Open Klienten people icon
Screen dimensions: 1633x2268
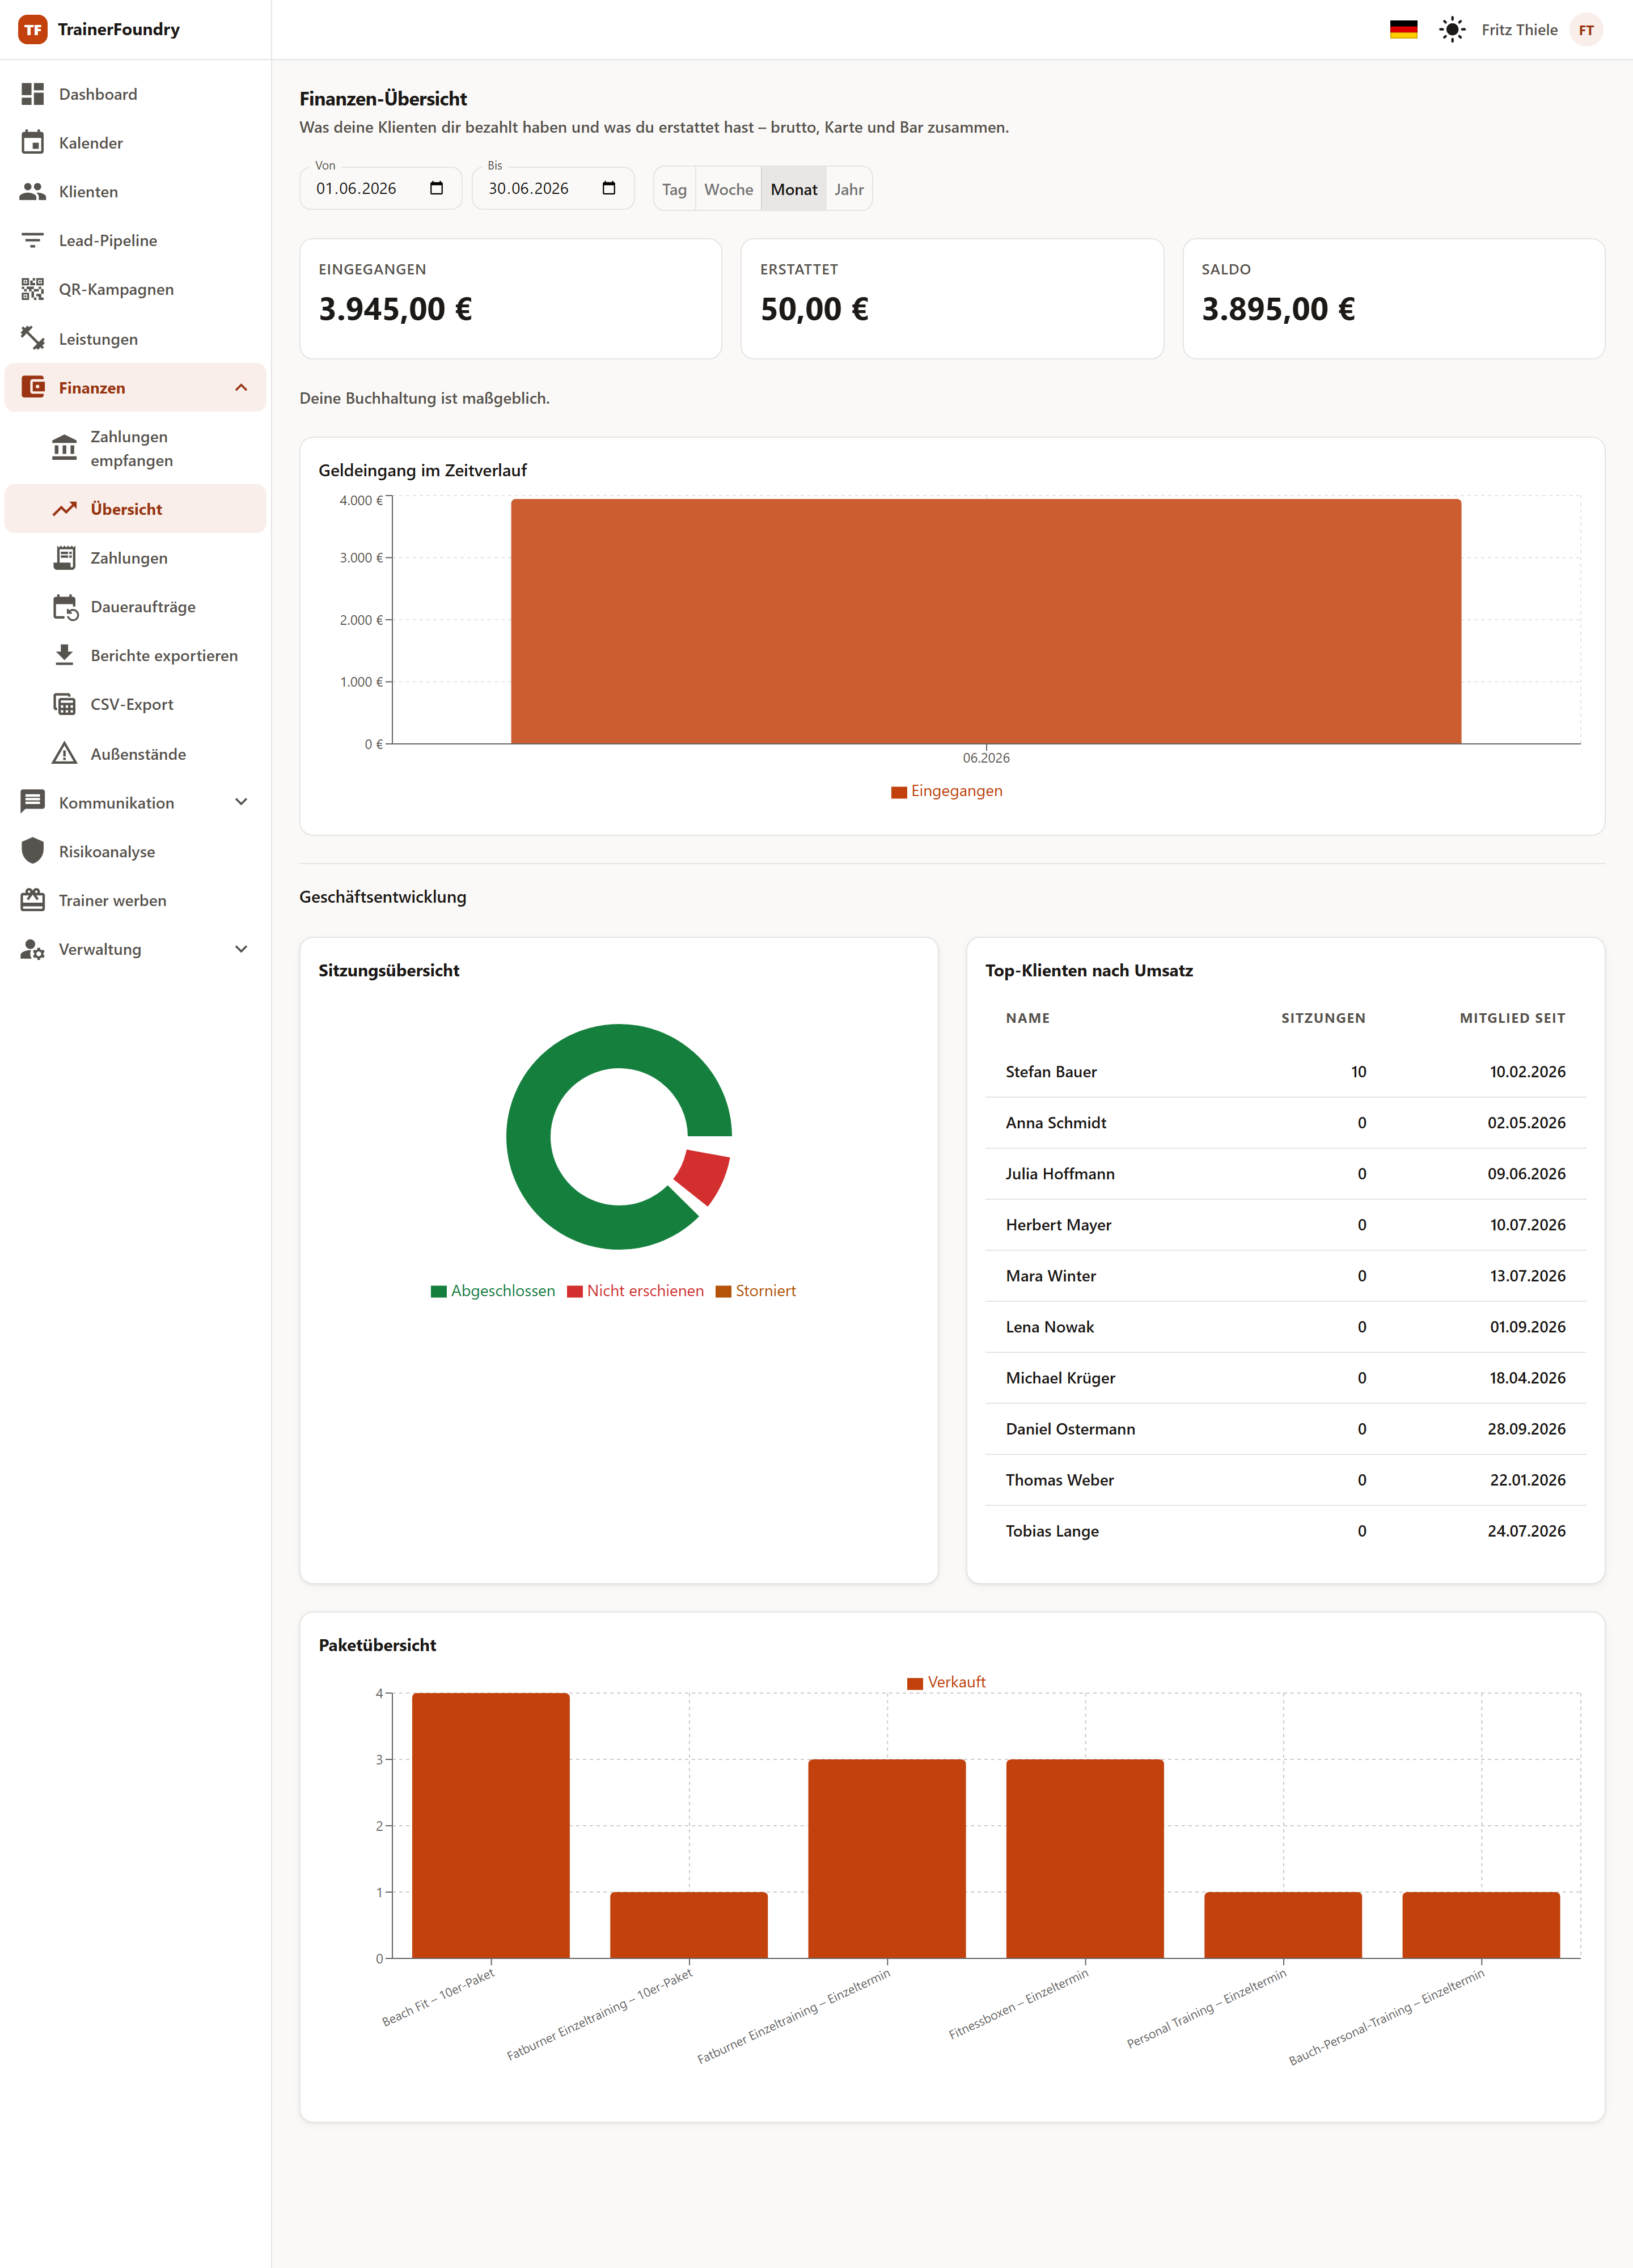point(33,191)
